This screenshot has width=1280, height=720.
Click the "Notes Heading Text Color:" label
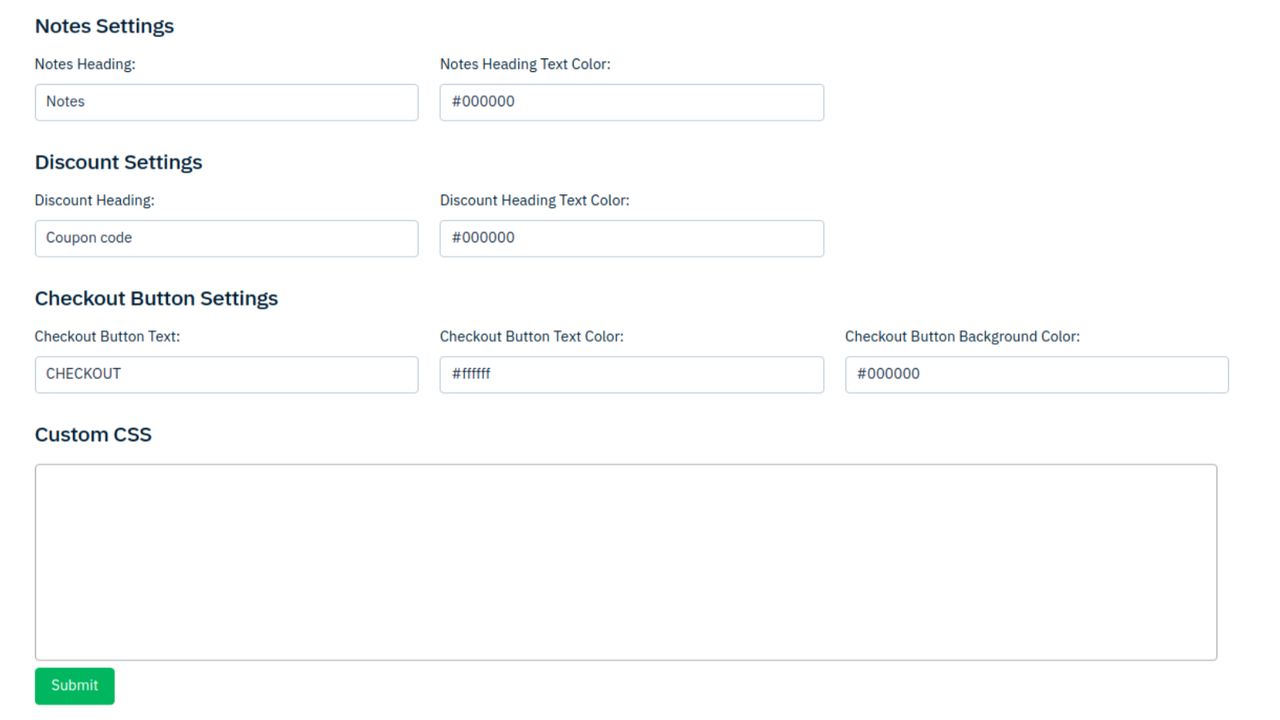(x=525, y=64)
